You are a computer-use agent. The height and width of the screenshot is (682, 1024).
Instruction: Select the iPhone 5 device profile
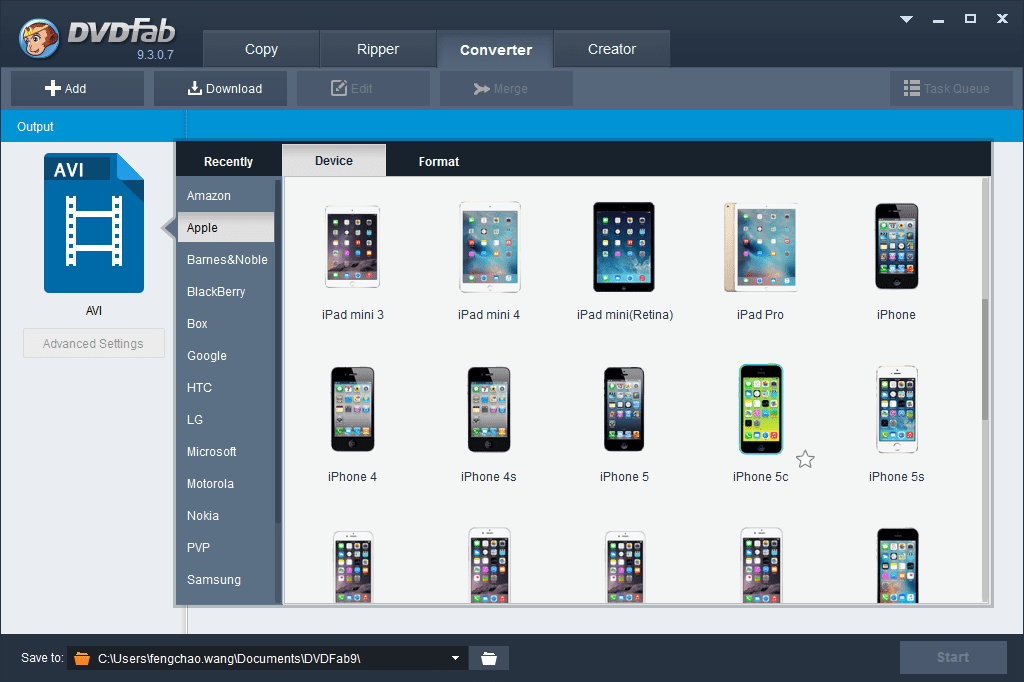coord(624,425)
